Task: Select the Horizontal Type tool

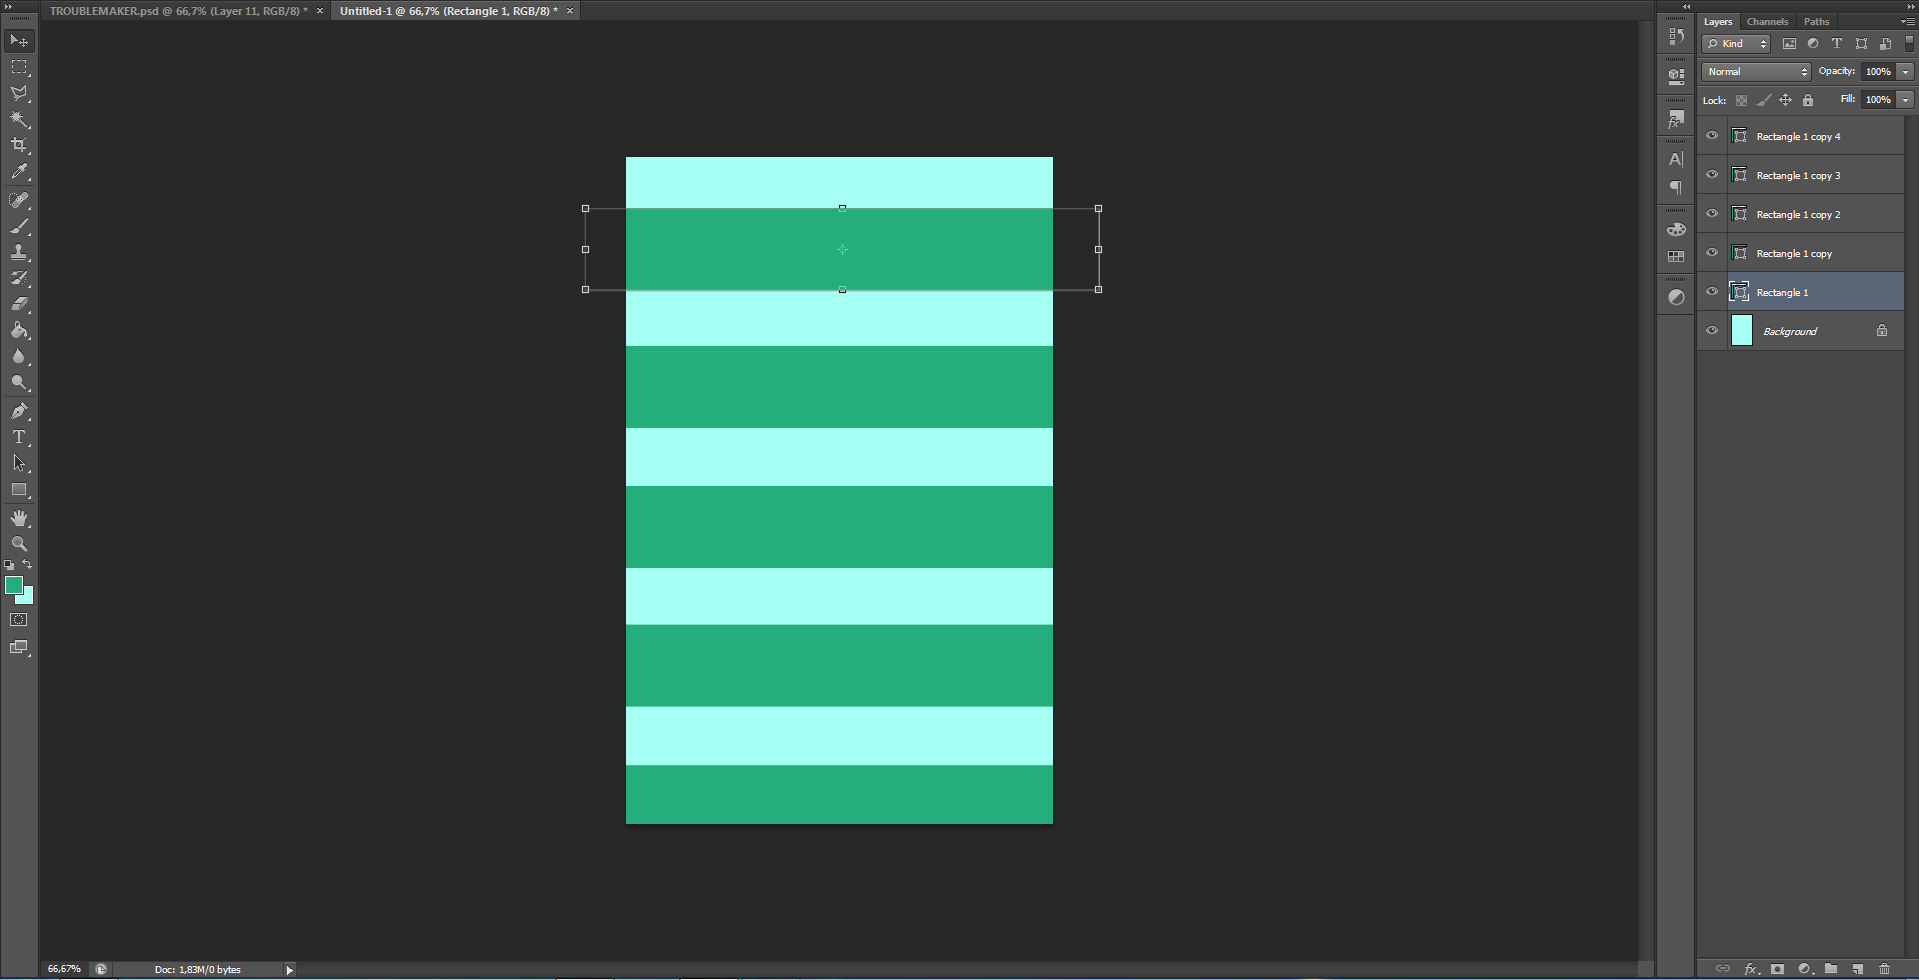Action: tap(19, 437)
